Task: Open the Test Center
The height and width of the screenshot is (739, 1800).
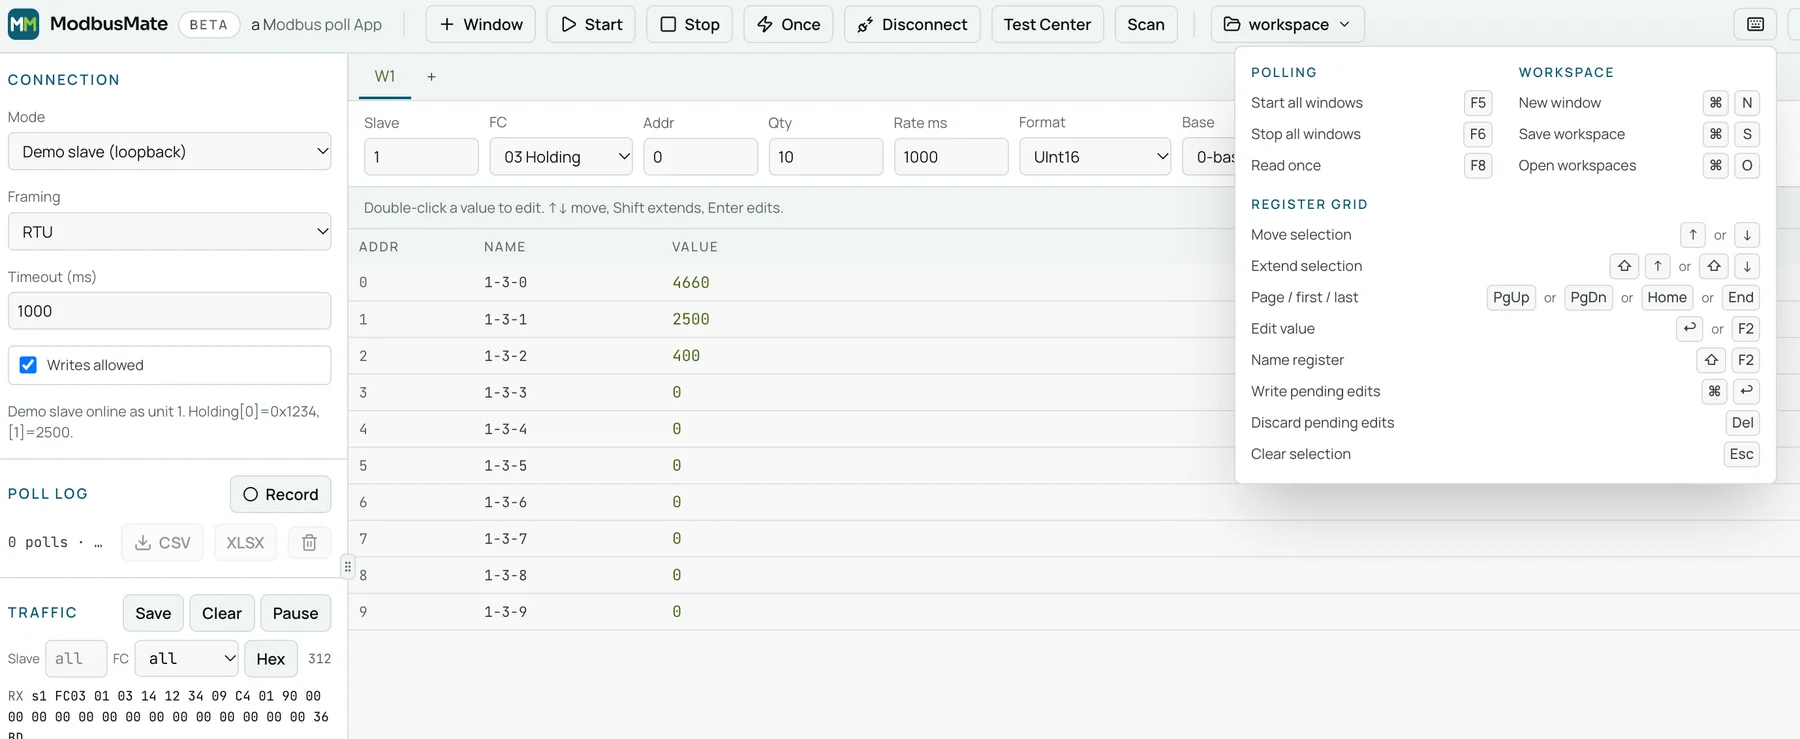Action: point(1047,24)
